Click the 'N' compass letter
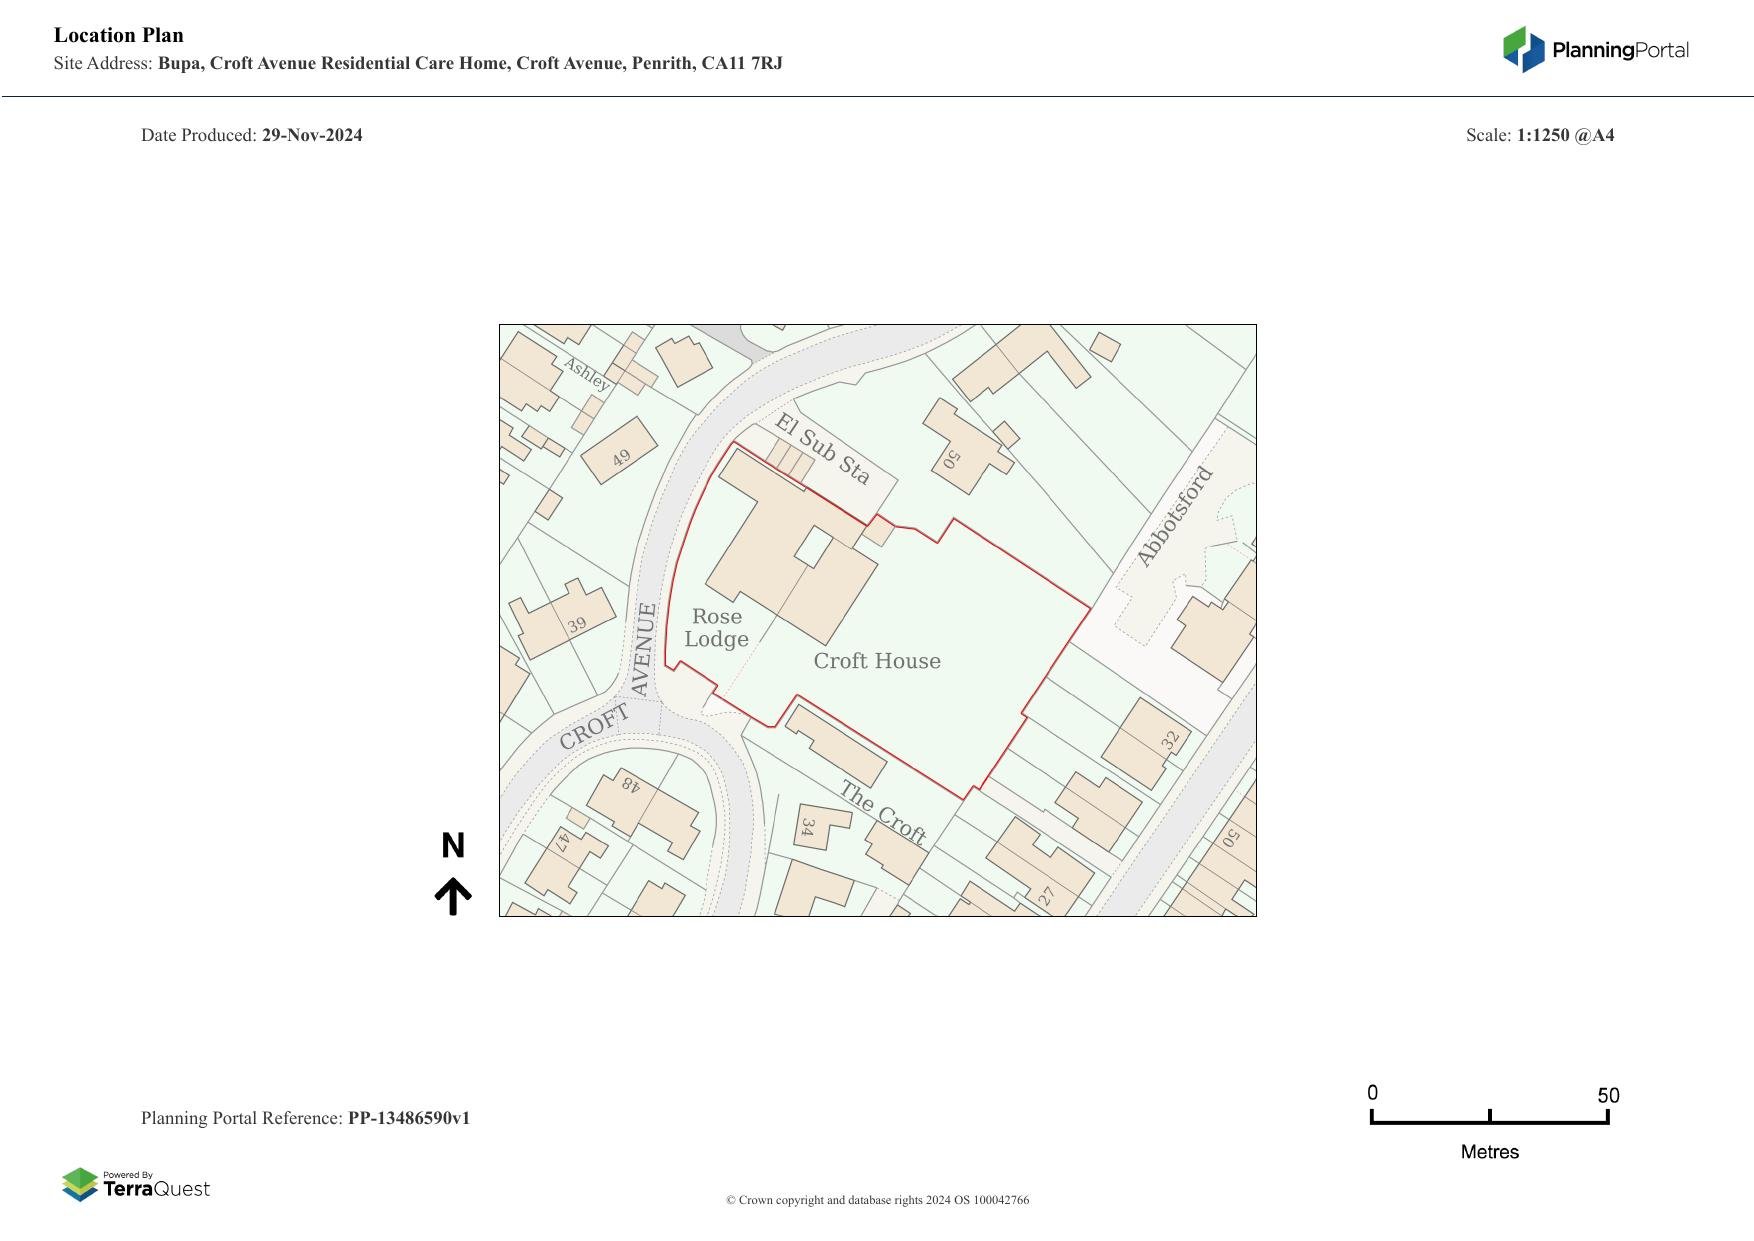Viewport: 1754px width, 1241px height. (x=453, y=846)
